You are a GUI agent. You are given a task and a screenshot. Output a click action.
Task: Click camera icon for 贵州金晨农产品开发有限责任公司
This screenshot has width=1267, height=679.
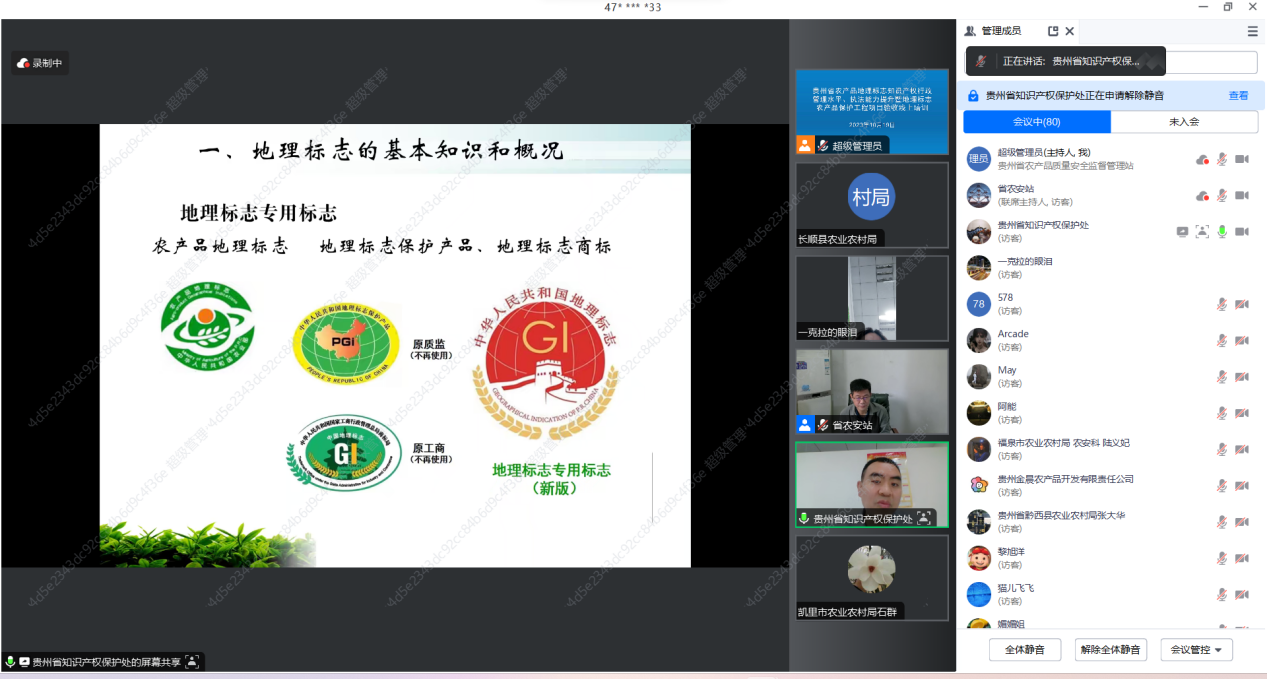click(1242, 485)
